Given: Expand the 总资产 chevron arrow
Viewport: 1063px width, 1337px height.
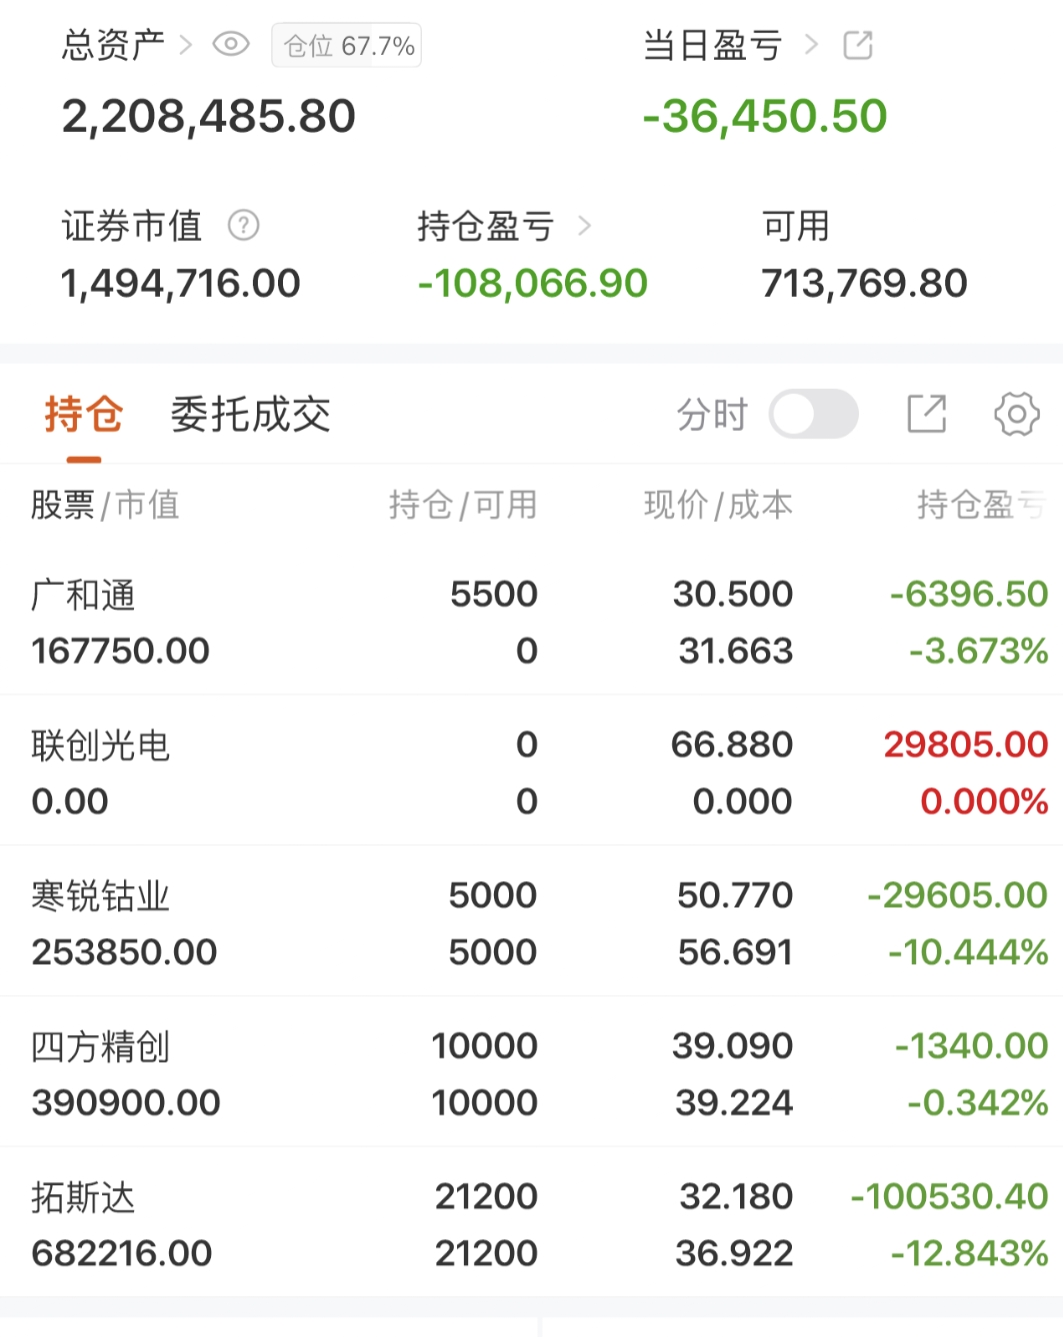Looking at the screenshot, I should pos(186,45).
